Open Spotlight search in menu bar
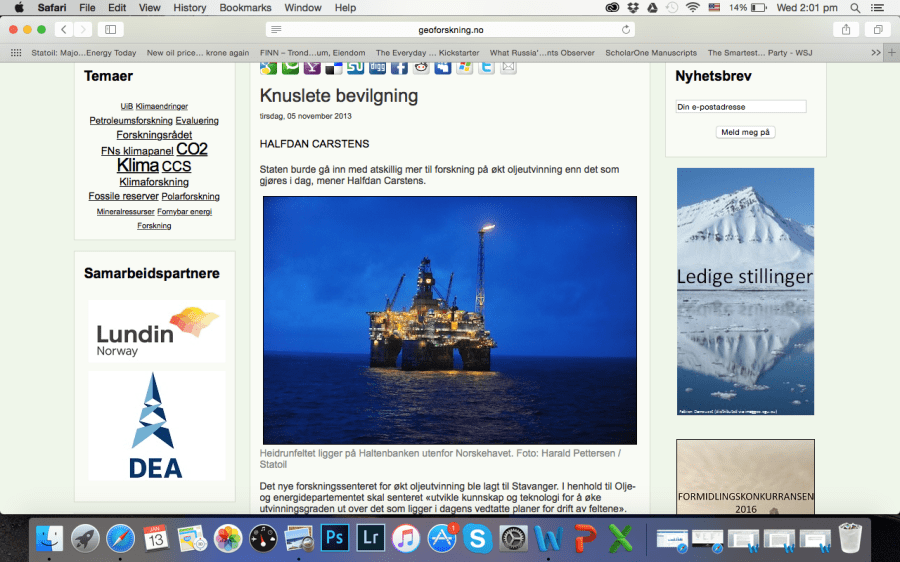Screen dimensions: 900x562 pyautogui.click(x=855, y=8)
